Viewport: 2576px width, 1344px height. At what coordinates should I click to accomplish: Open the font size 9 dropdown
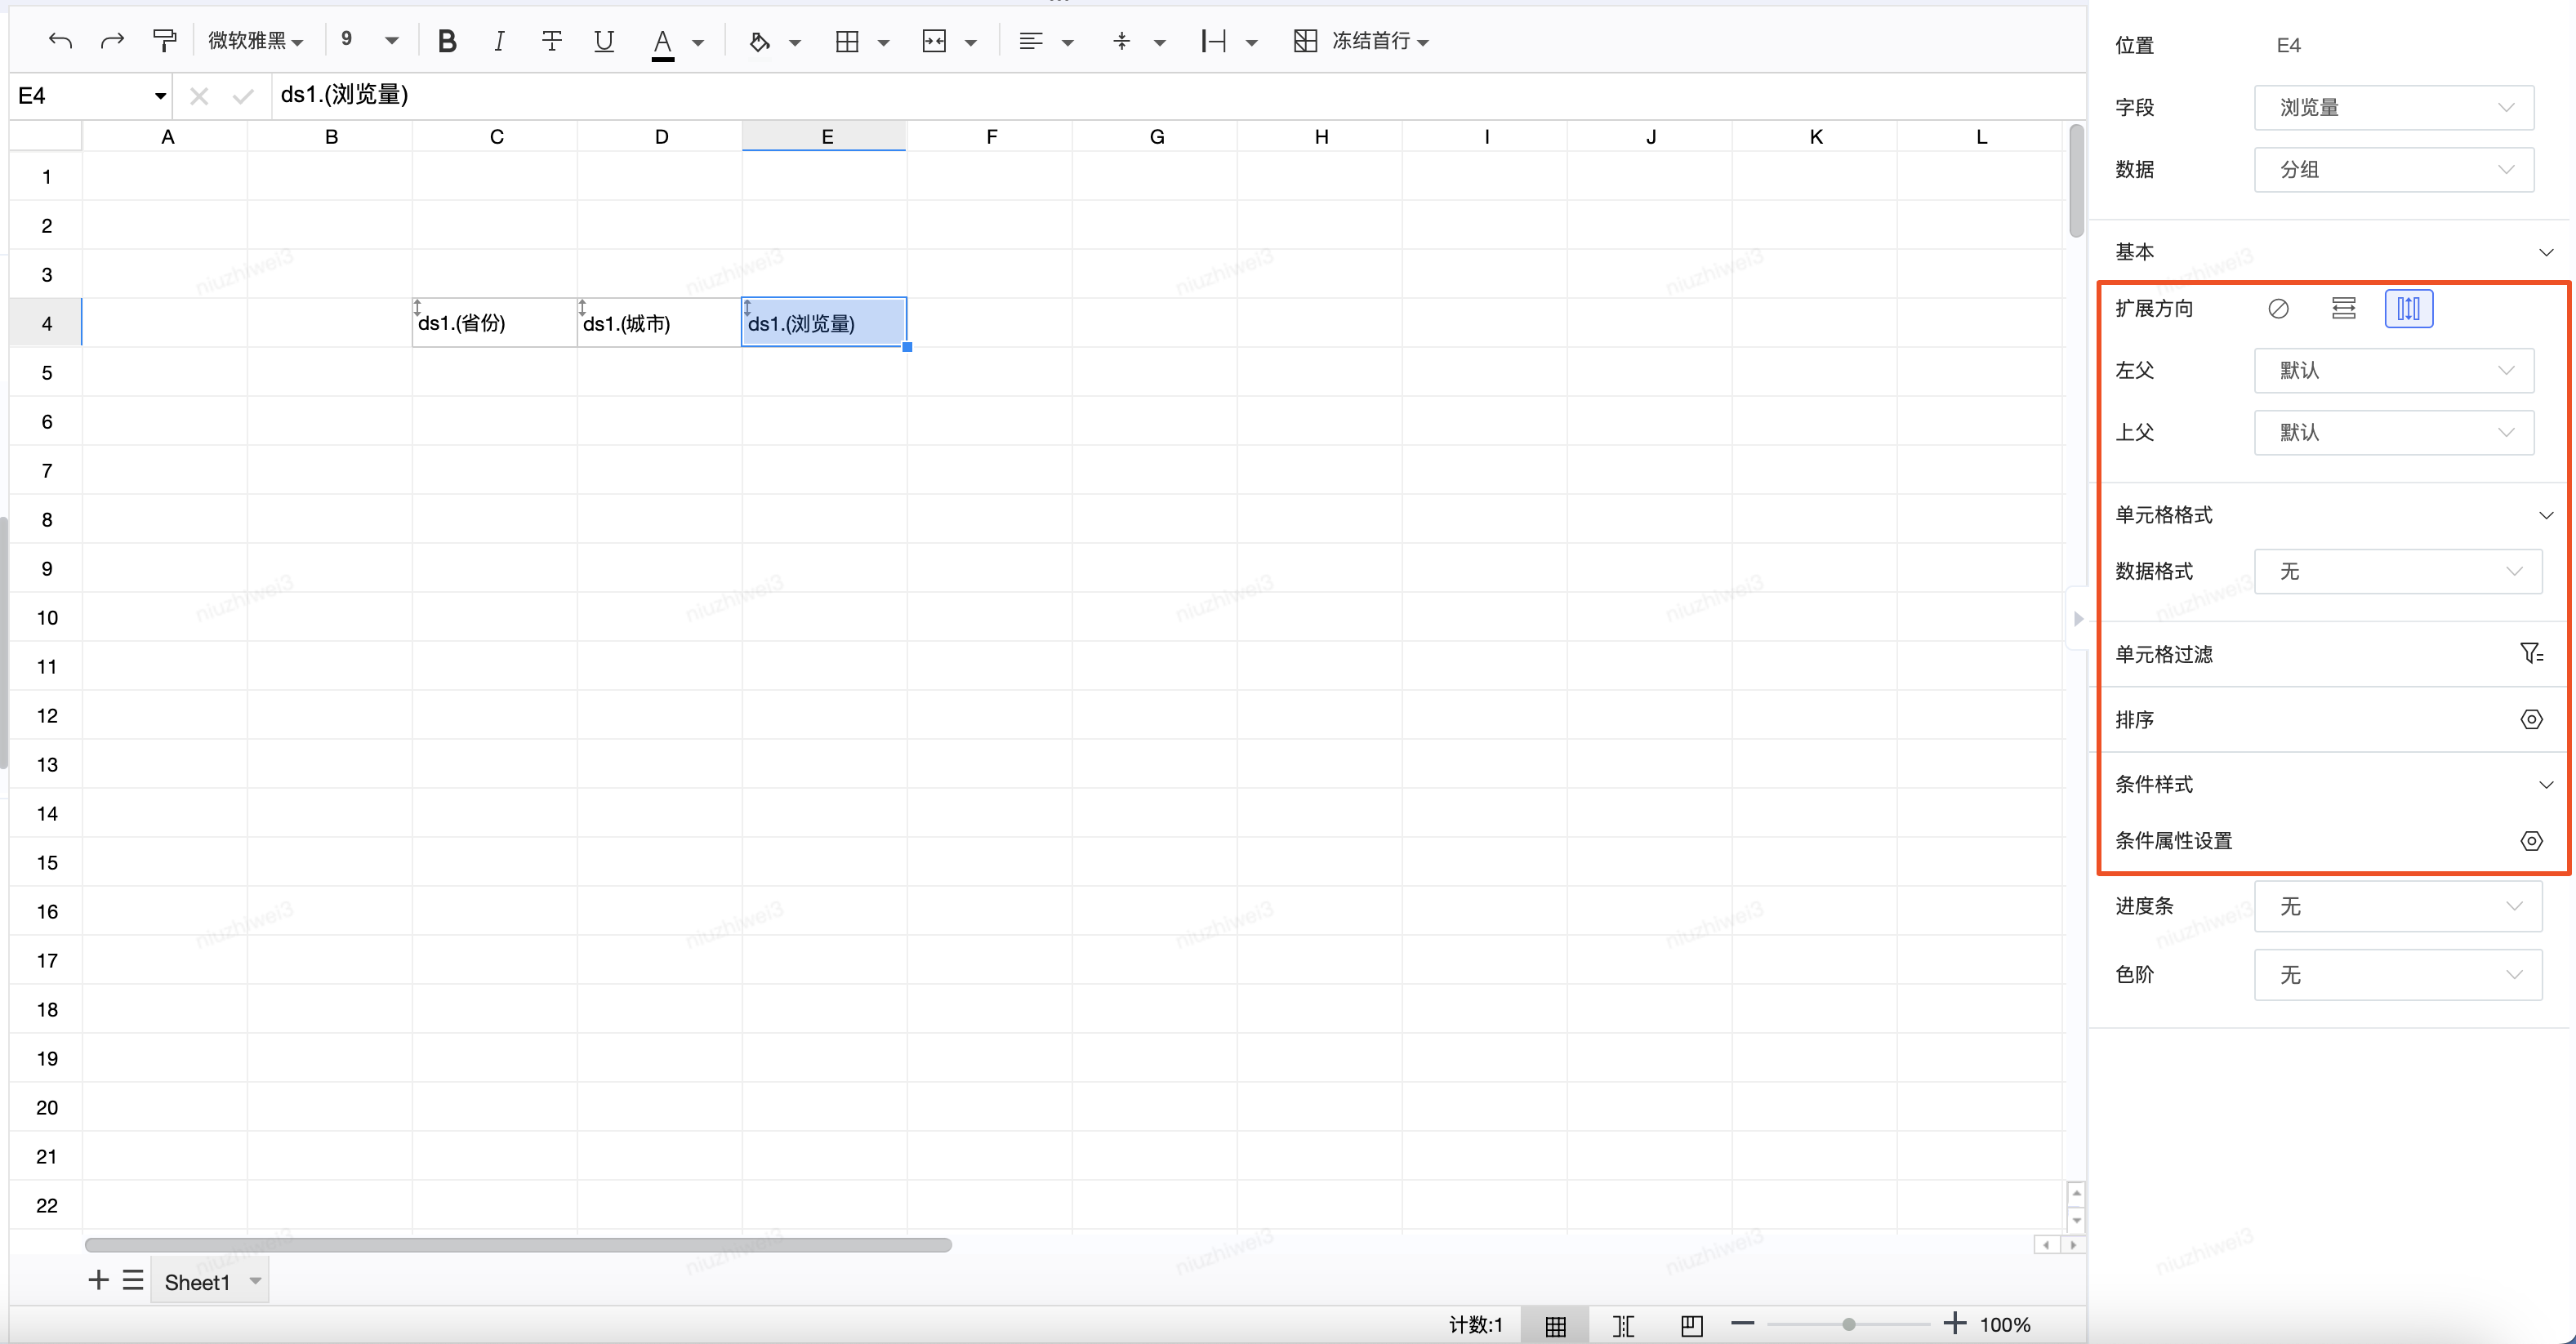[370, 40]
